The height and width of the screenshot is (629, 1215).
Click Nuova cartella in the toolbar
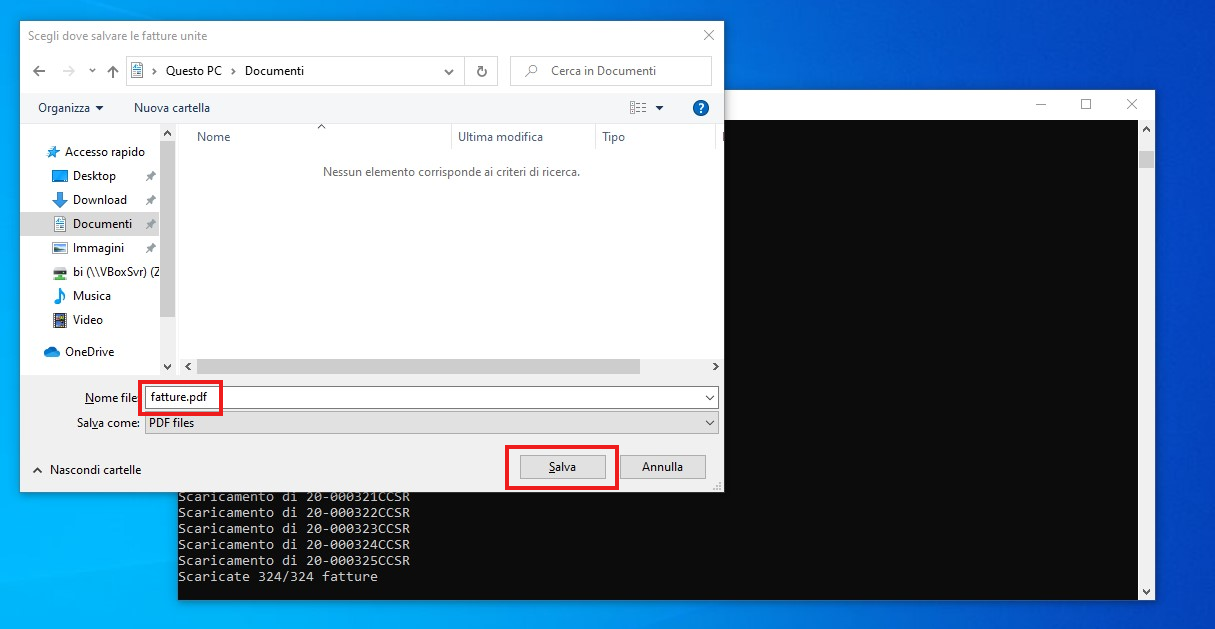pos(172,108)
